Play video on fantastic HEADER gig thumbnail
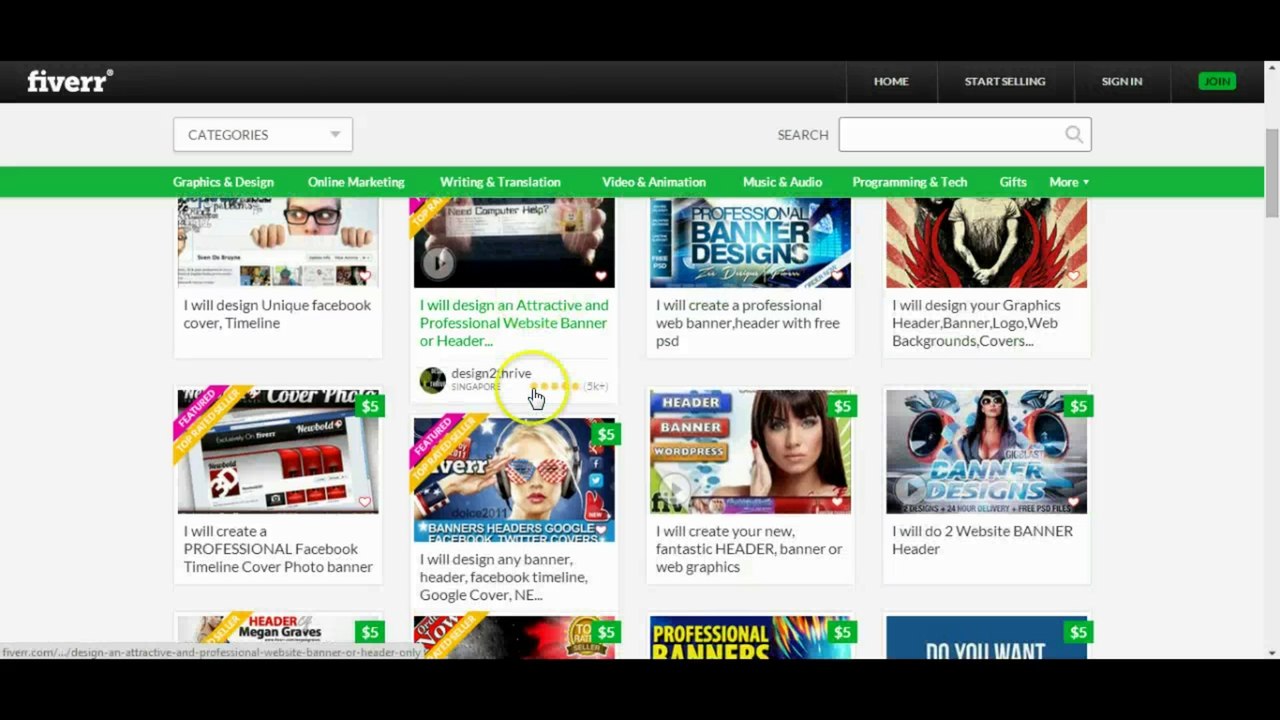1280x720 pixels. tap(674, 490)
